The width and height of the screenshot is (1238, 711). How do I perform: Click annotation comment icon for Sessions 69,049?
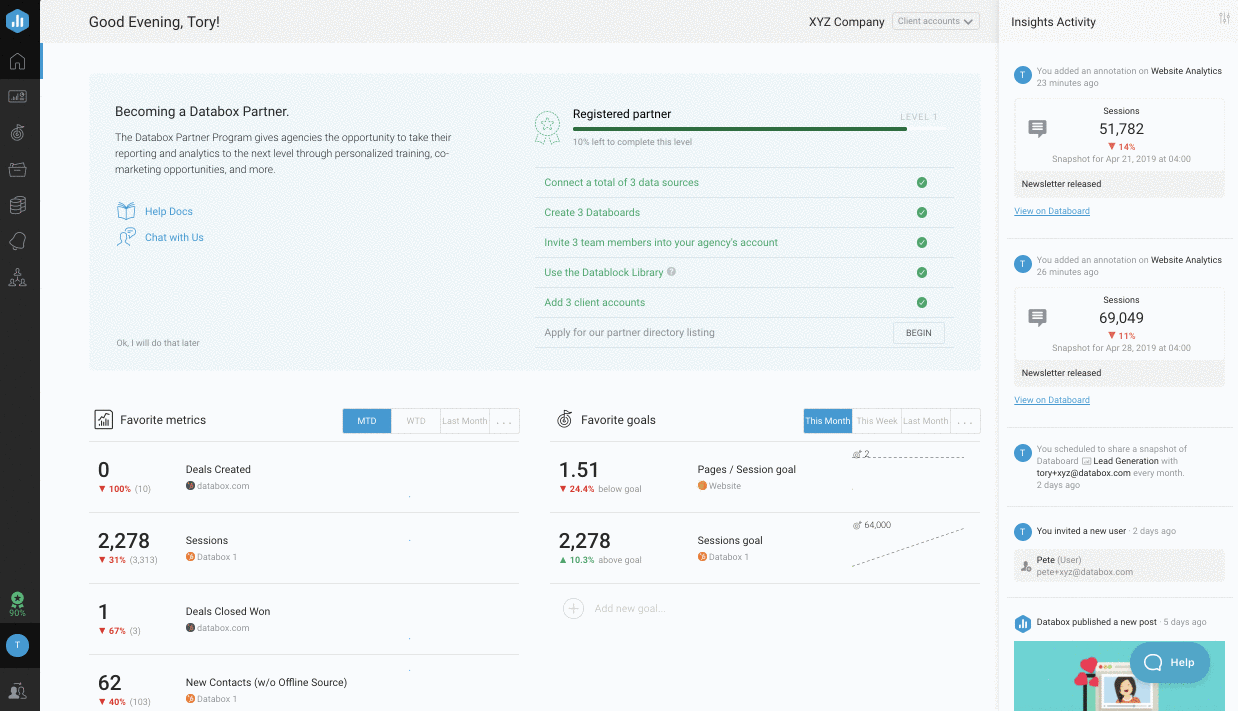[x=1037, y=318]
